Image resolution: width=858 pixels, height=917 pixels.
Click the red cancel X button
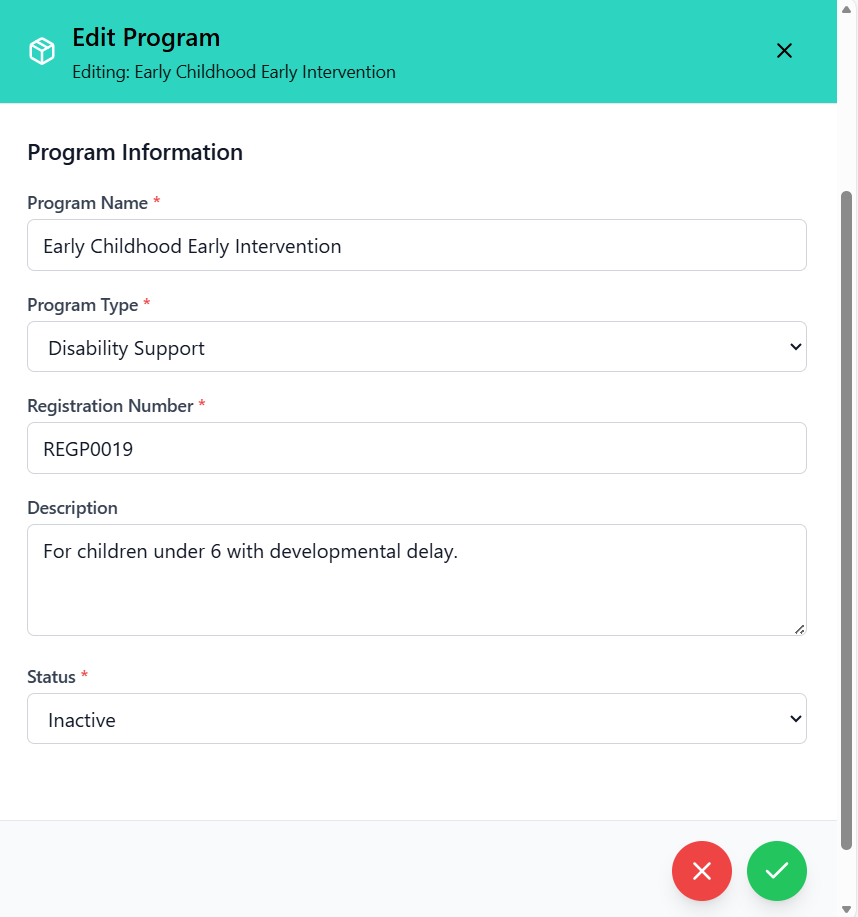pos(702,871)
